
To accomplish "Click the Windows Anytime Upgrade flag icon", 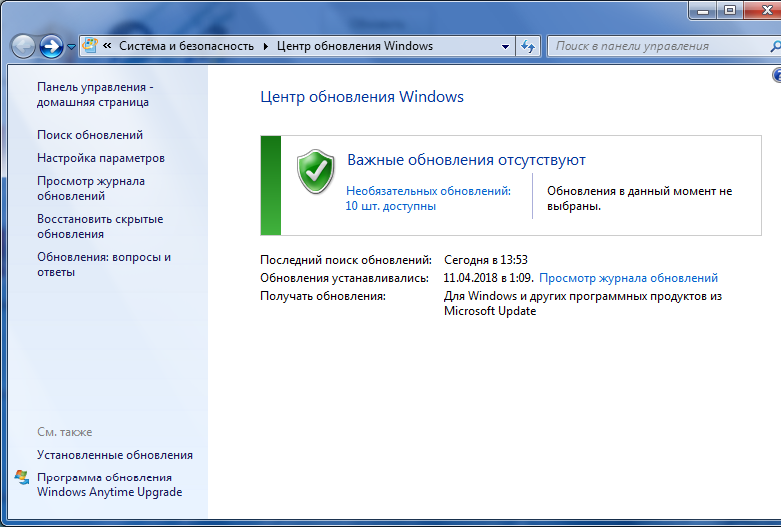I will (21, 477).
